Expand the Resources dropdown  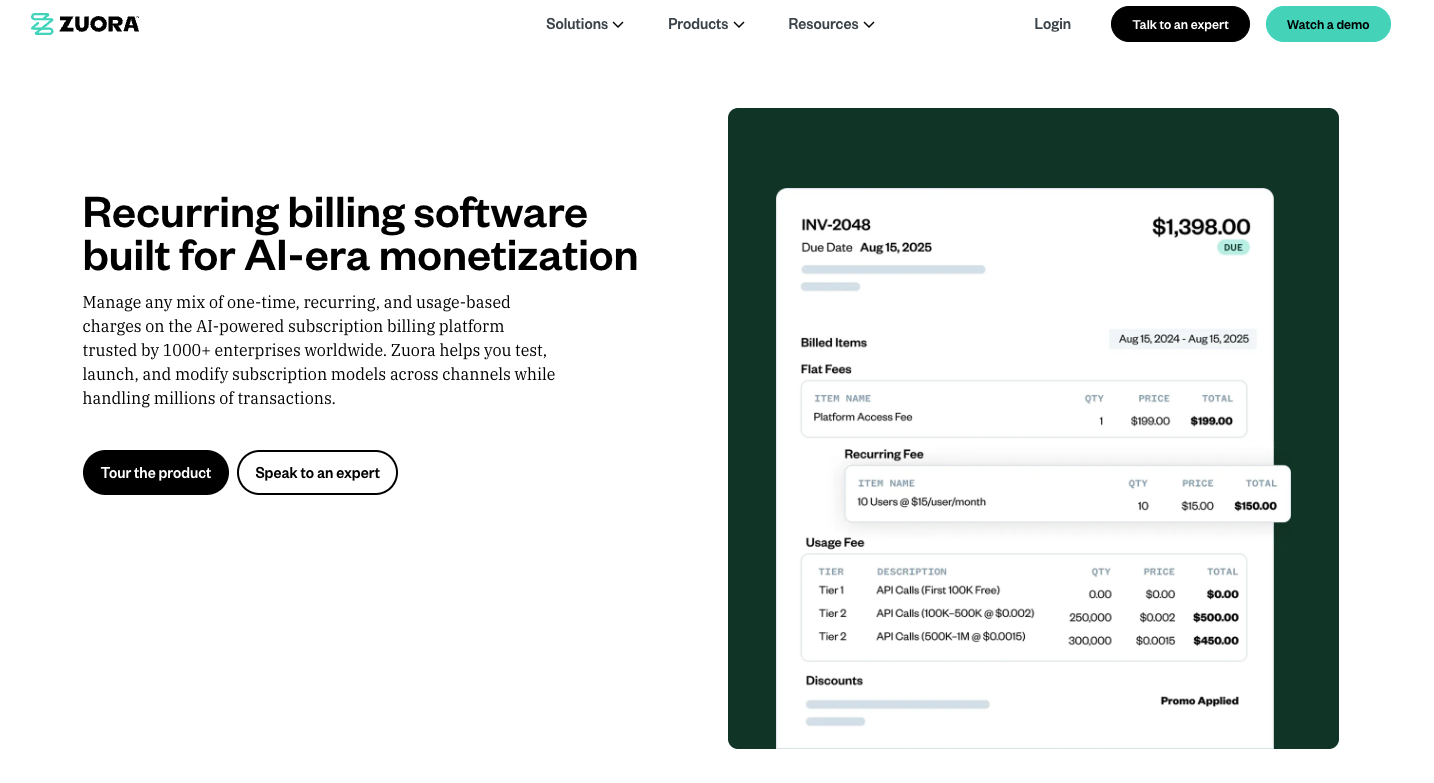click(x=831, y=24)
